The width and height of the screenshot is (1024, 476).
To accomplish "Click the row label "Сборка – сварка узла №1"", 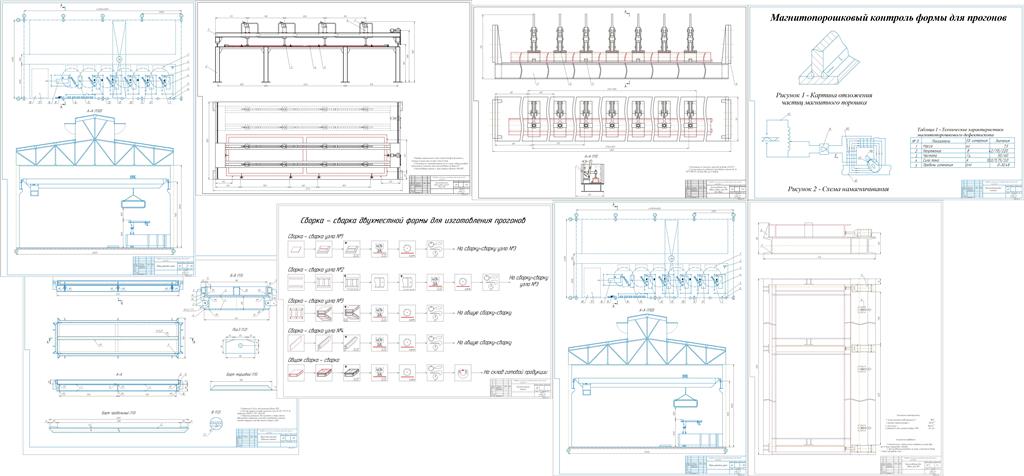I will pyautogui.click(x=316, y=236).
